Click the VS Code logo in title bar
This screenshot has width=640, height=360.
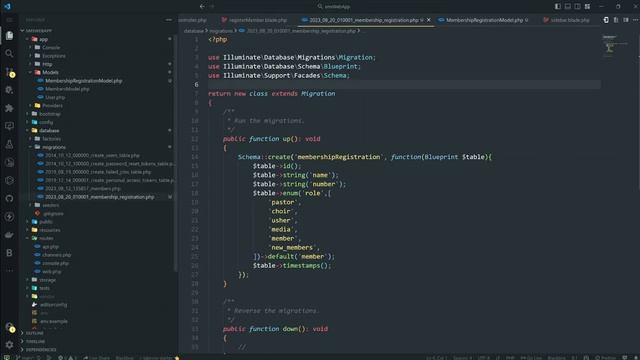tap(7, 6)
